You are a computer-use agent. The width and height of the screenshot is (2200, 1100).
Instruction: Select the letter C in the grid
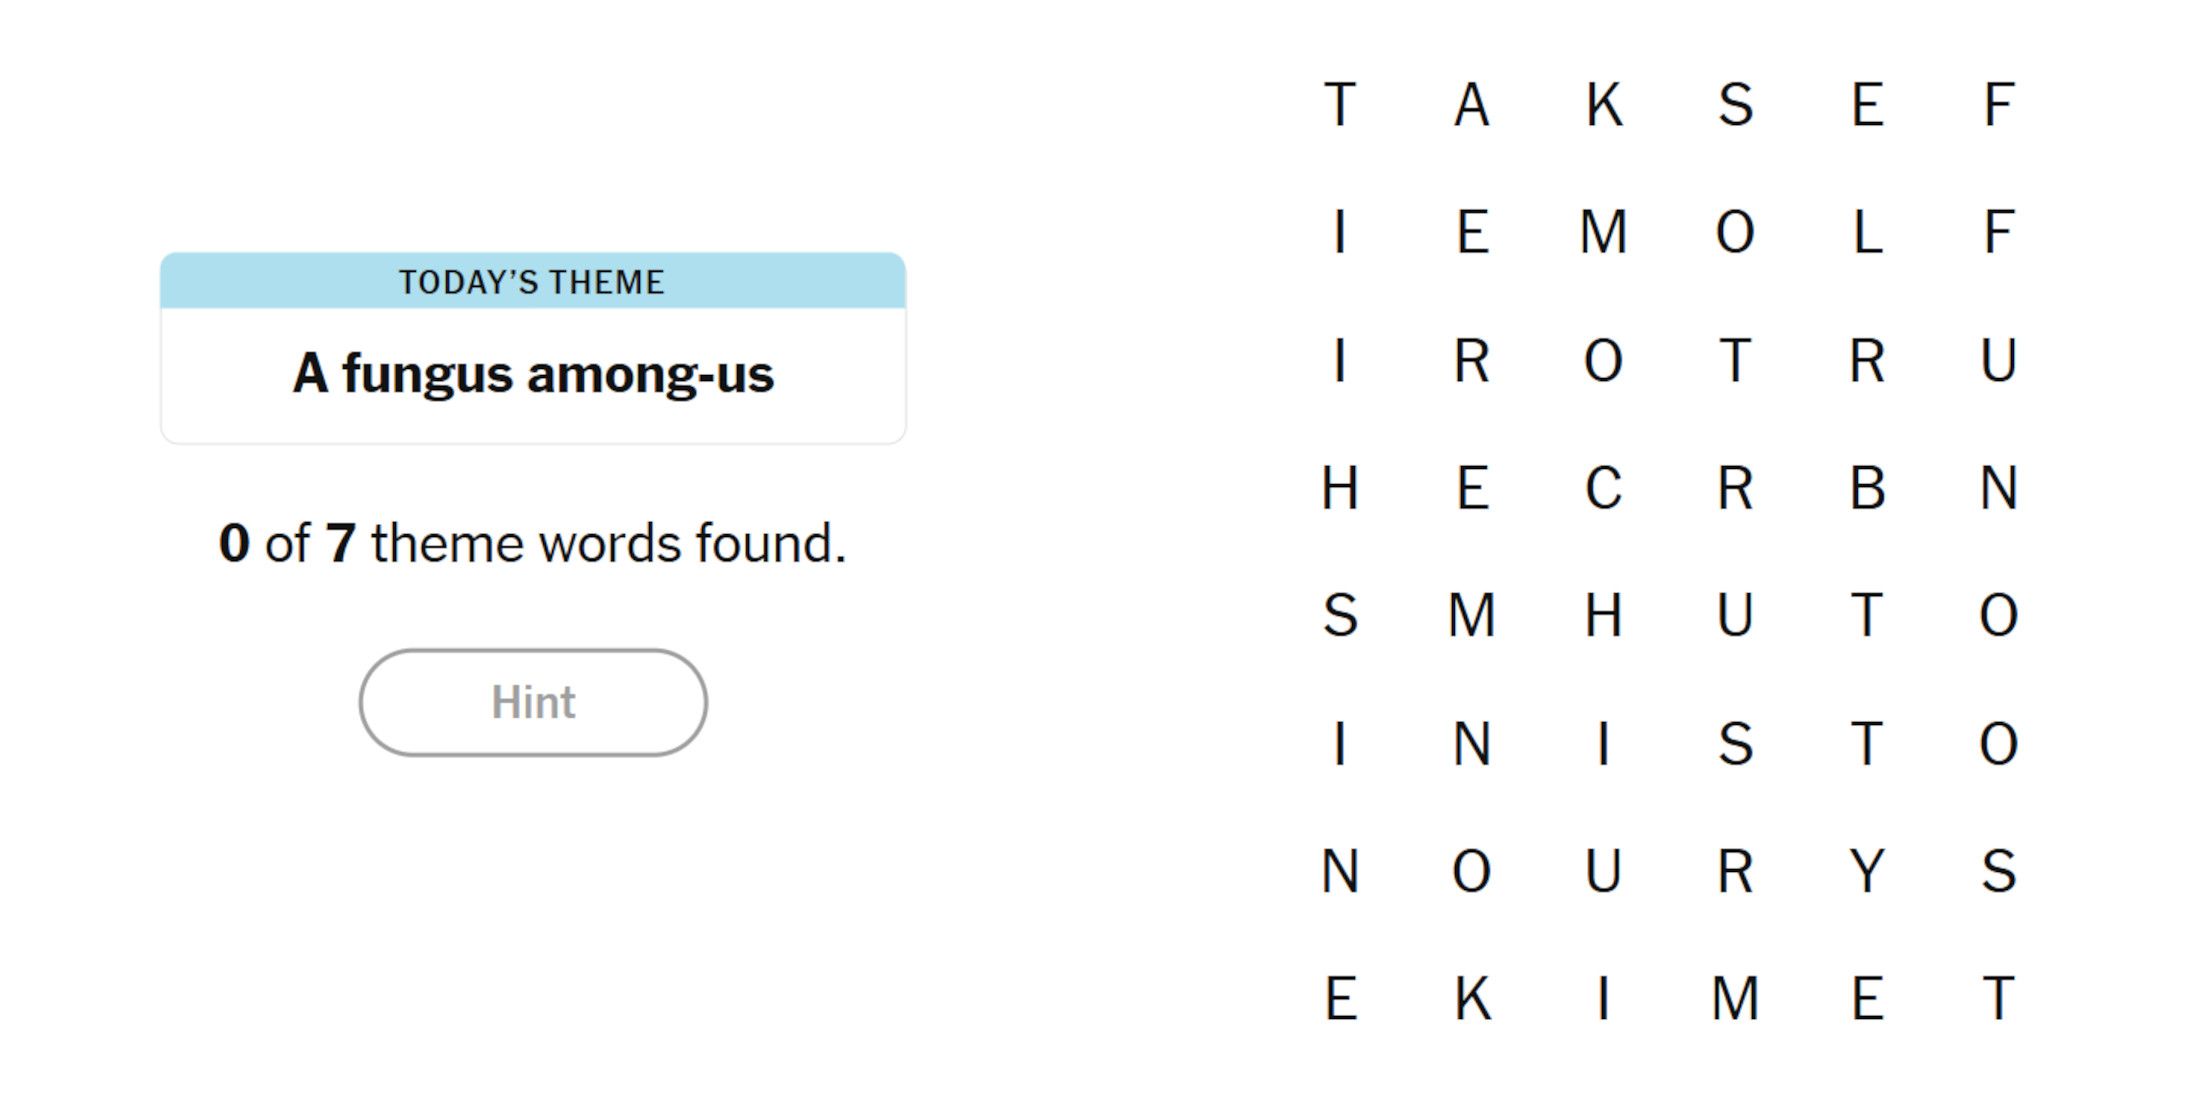(1603, 489)
